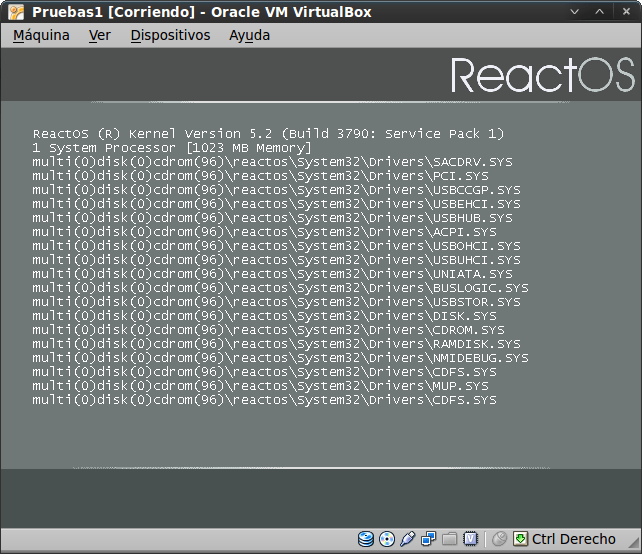
Task: Click the USBUHCI.SYS driver line
Action: 277,260
